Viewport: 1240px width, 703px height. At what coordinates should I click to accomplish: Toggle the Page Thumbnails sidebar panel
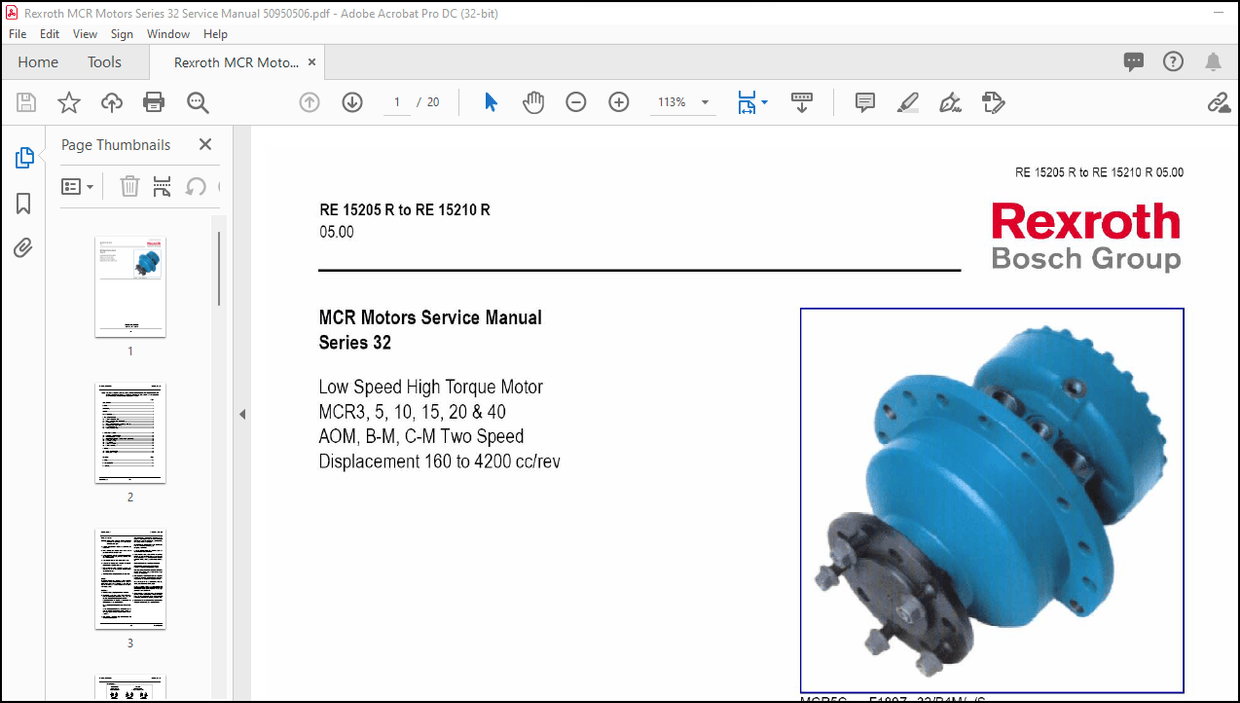pos(22,157)
